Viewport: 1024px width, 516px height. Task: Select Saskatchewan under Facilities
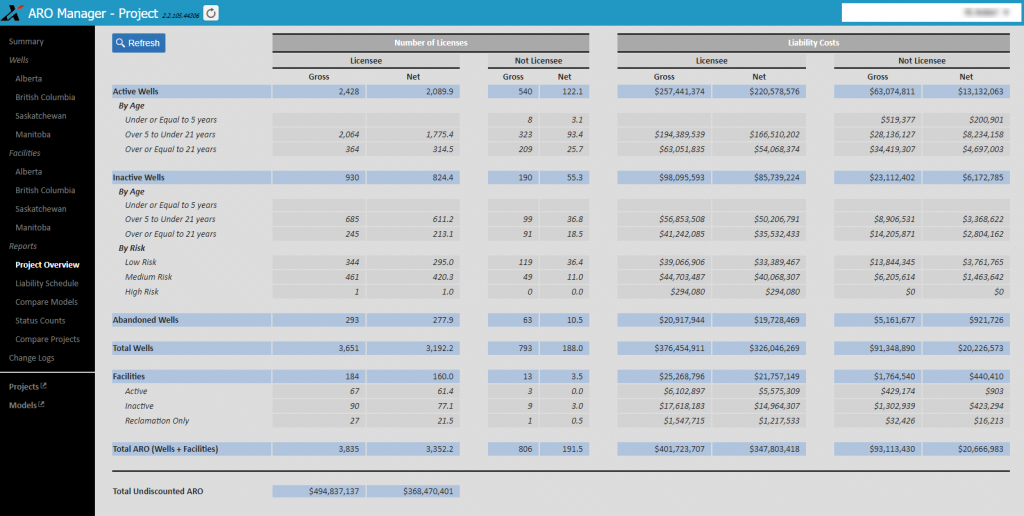click(x=40, y=209)
